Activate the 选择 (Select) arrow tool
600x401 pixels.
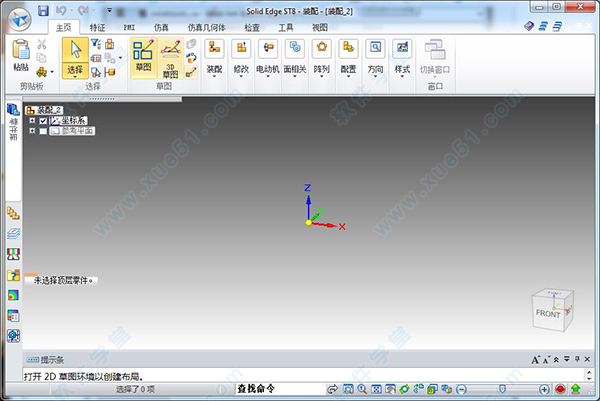75,50
